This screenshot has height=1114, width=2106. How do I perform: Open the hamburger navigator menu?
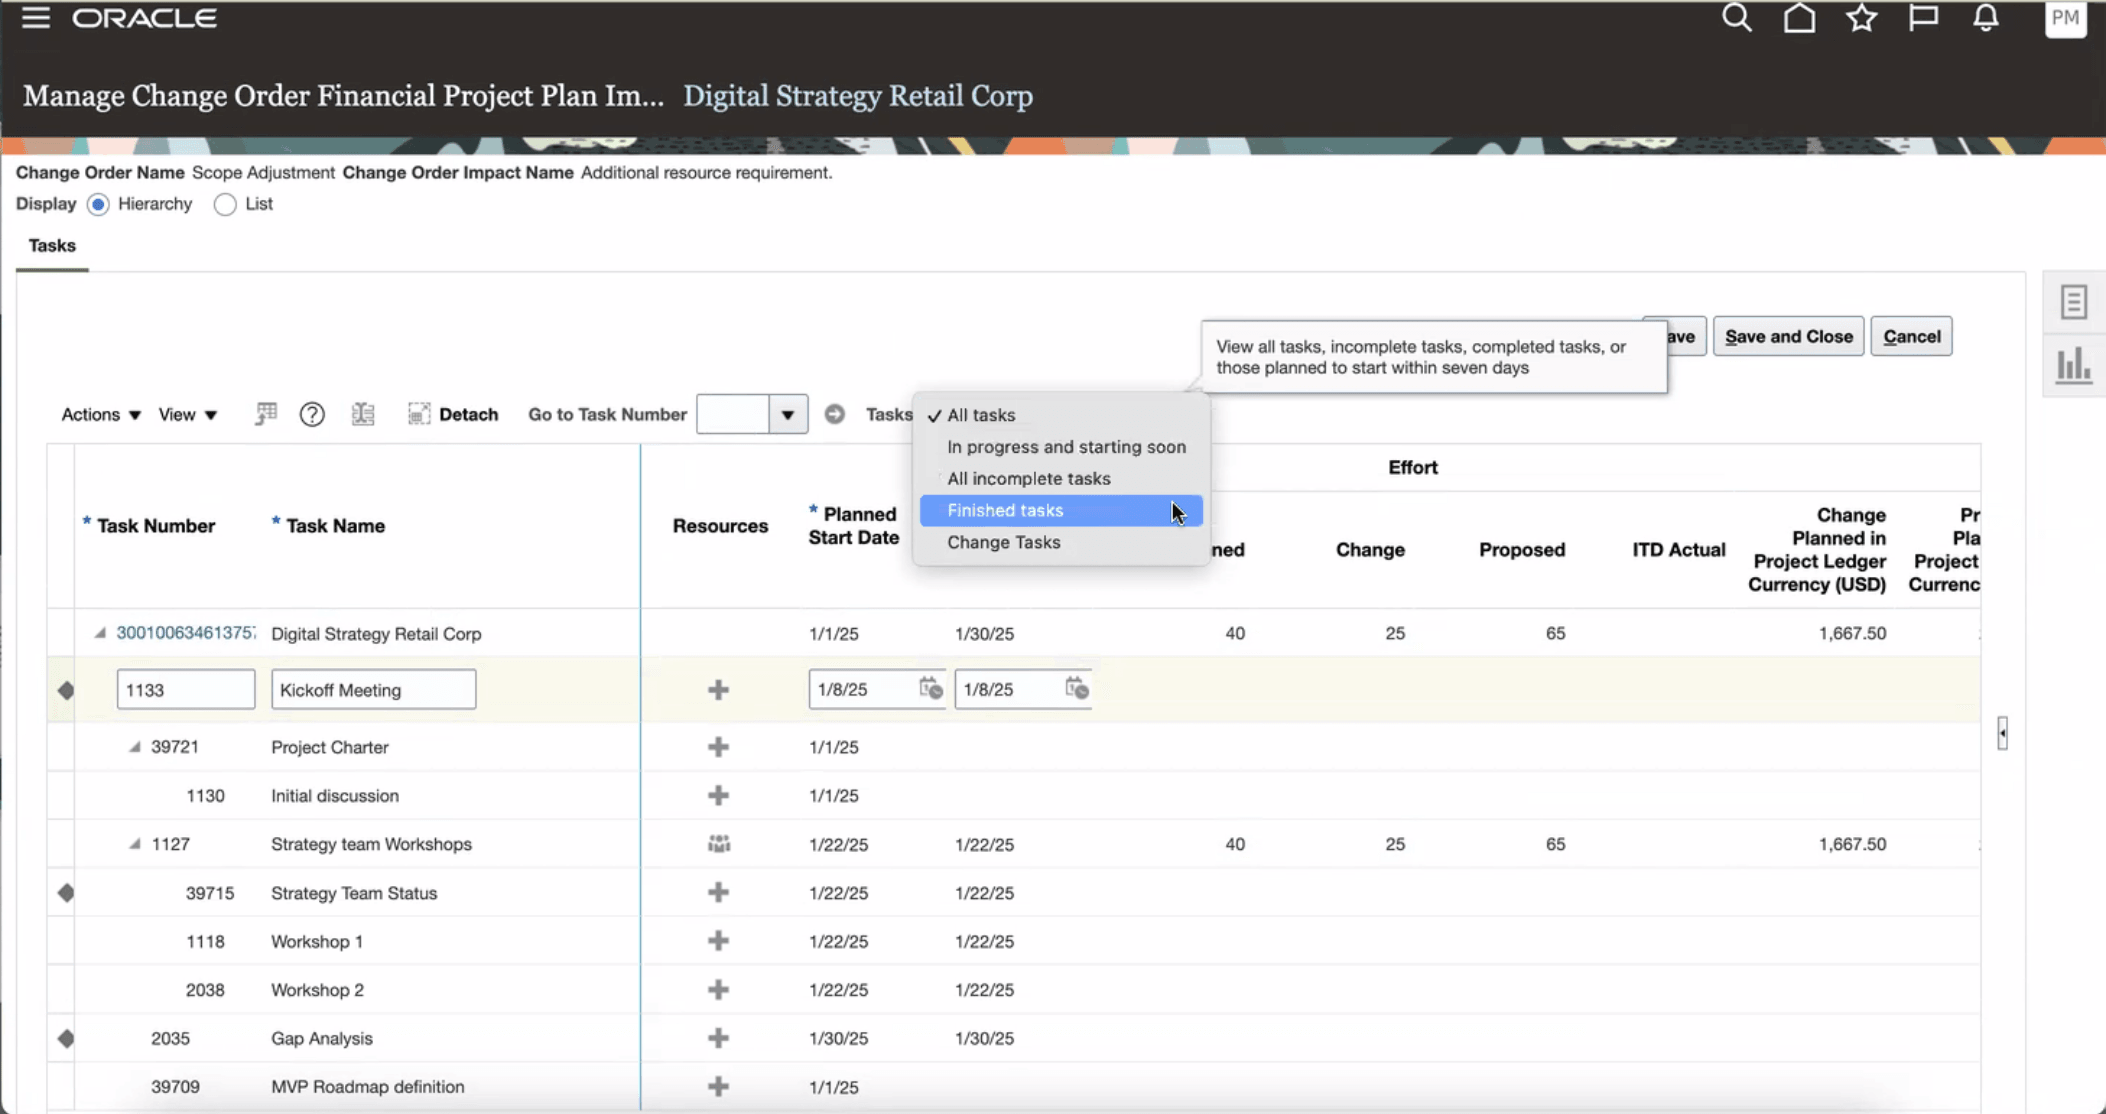36,18
